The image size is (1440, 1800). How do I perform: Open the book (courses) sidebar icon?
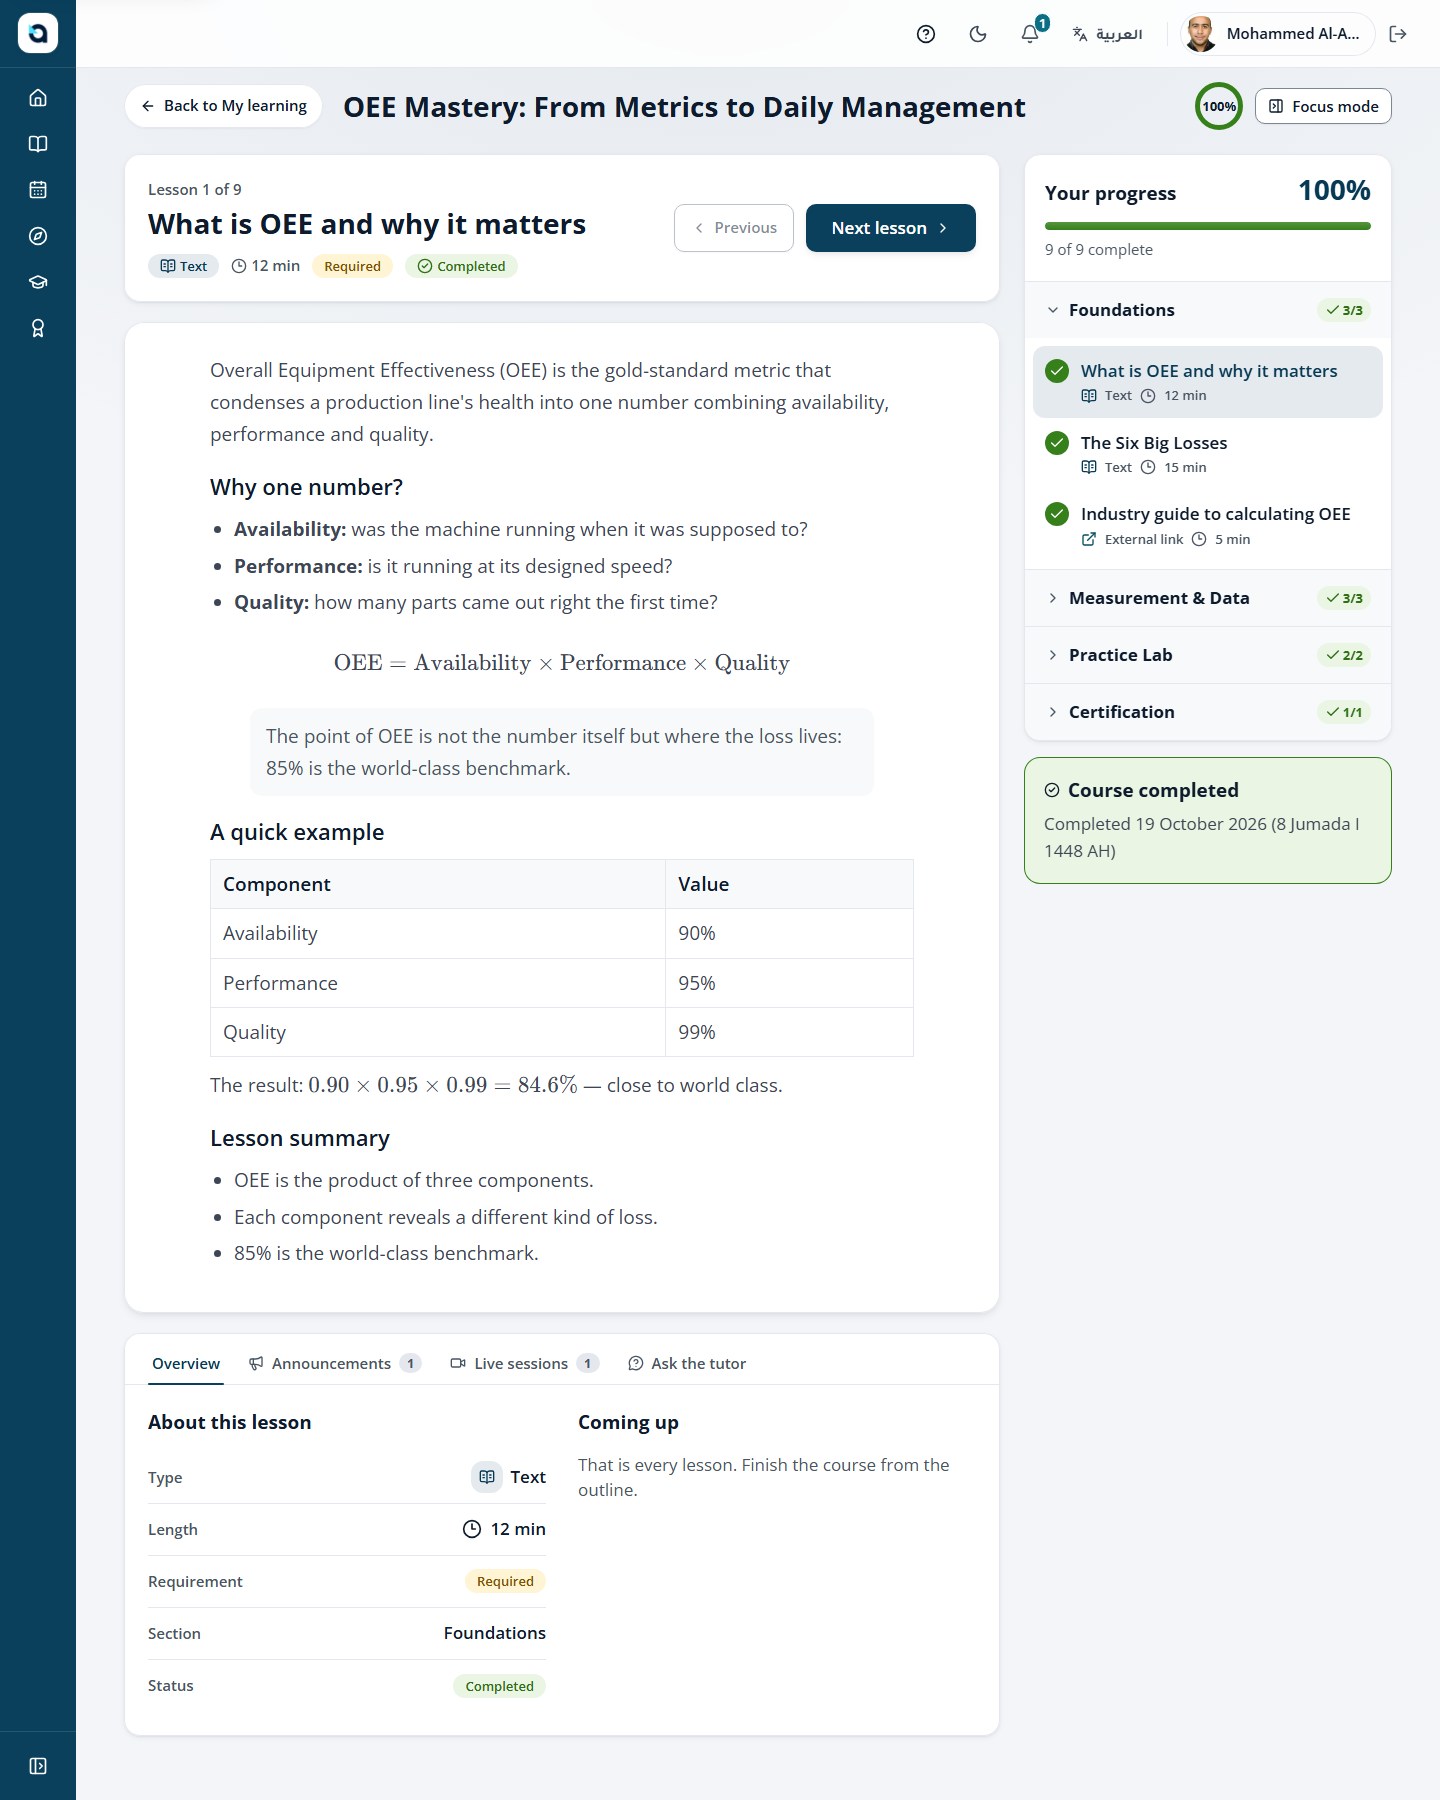point(38,144)
